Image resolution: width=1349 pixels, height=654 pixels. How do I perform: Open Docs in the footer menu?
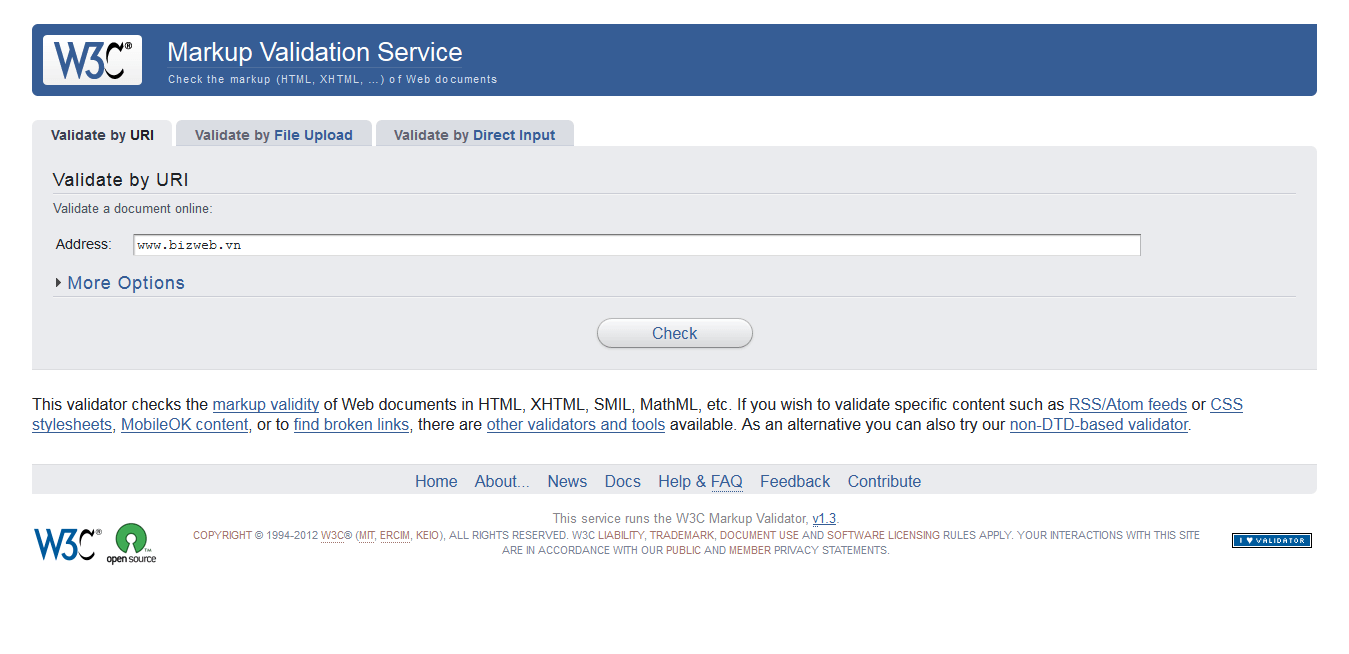click(x=623, y=481)
